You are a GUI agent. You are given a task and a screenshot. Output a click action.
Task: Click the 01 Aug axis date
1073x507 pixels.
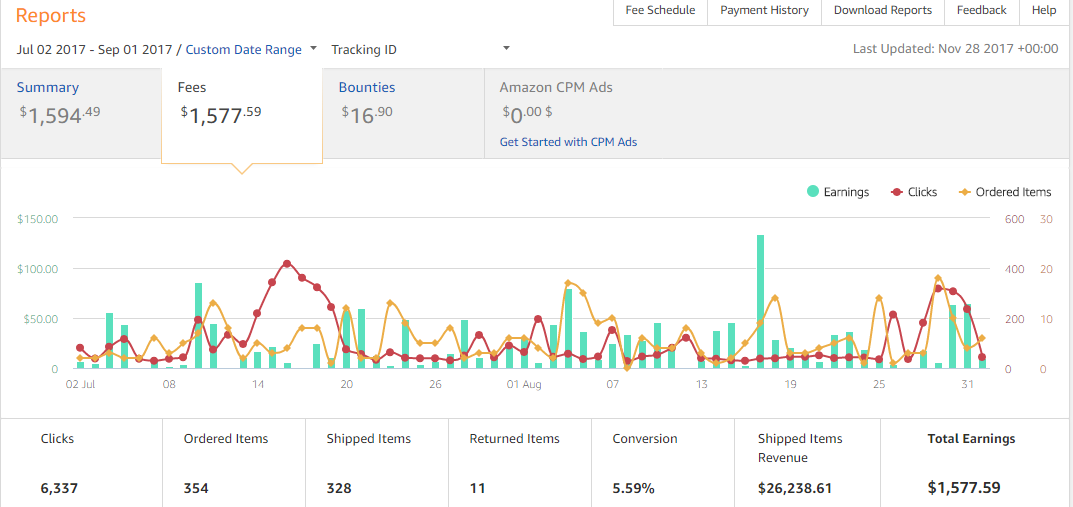(x=523, y=385)
